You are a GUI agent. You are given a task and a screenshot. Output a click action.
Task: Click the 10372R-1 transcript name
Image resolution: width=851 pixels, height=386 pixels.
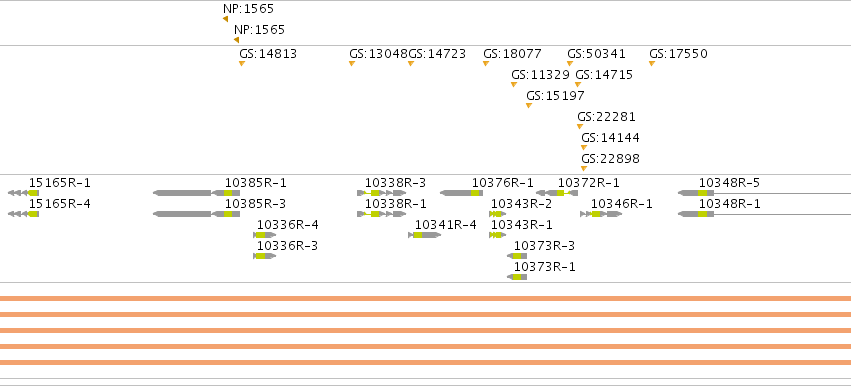tap(588, 183)
